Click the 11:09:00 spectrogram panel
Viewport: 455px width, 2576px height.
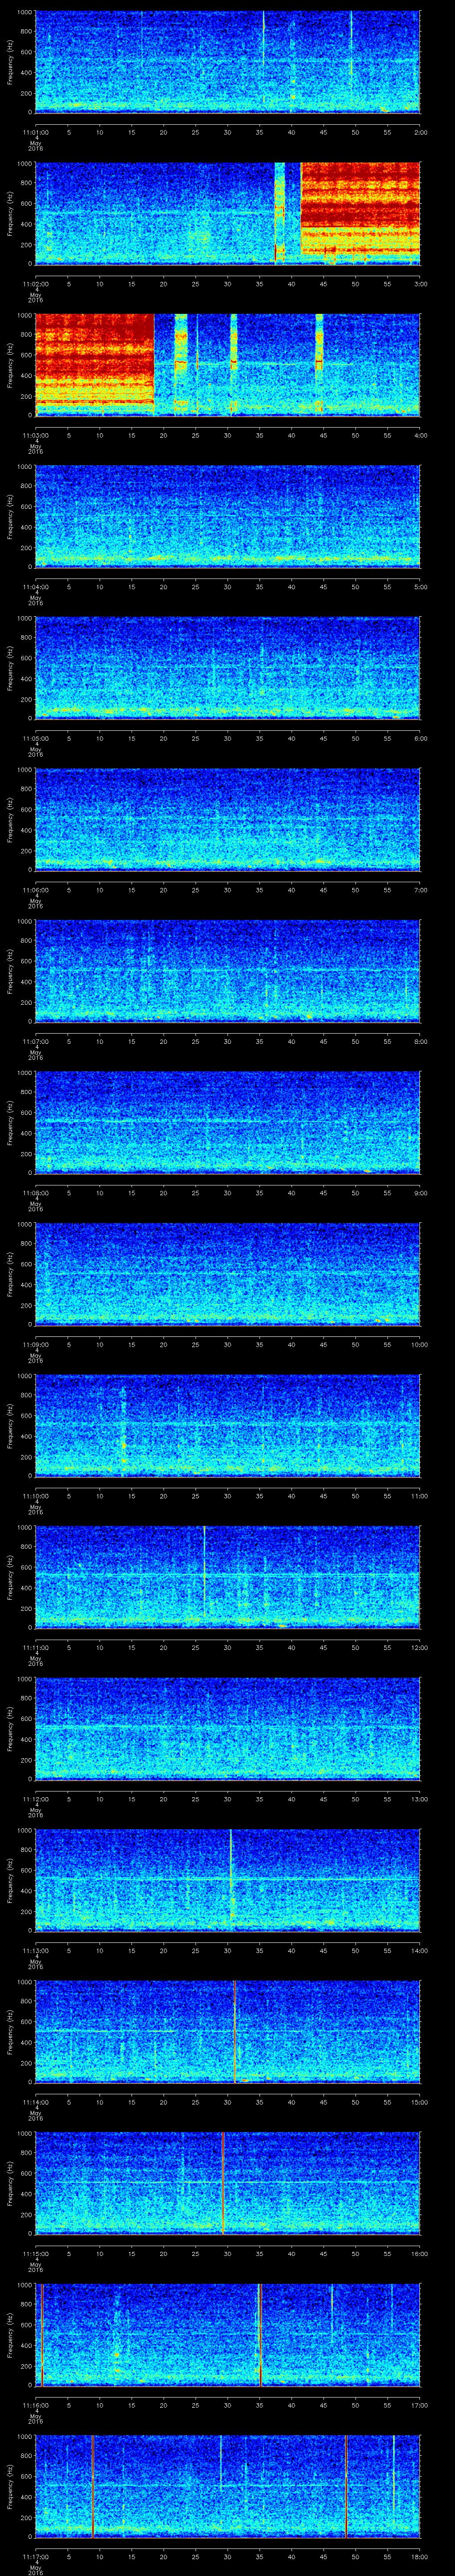[227, 1273]
